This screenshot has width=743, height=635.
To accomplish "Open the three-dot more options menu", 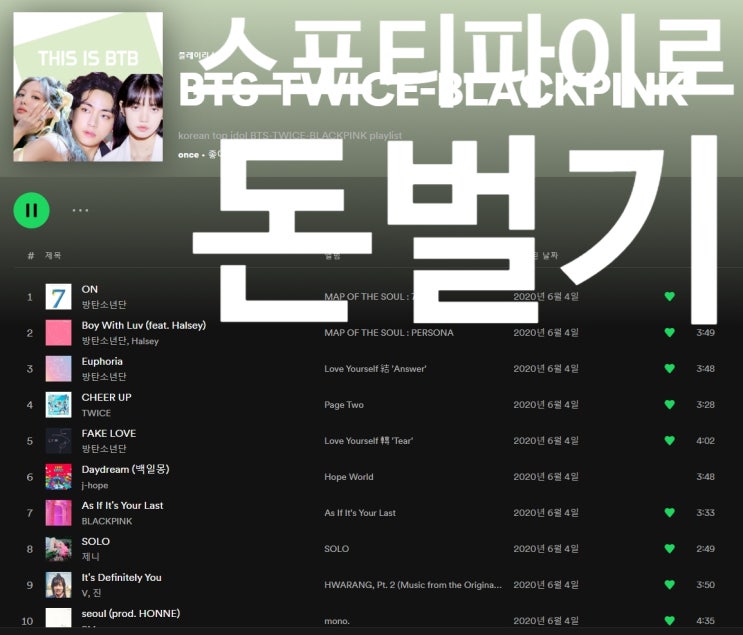I will [80, 210].
